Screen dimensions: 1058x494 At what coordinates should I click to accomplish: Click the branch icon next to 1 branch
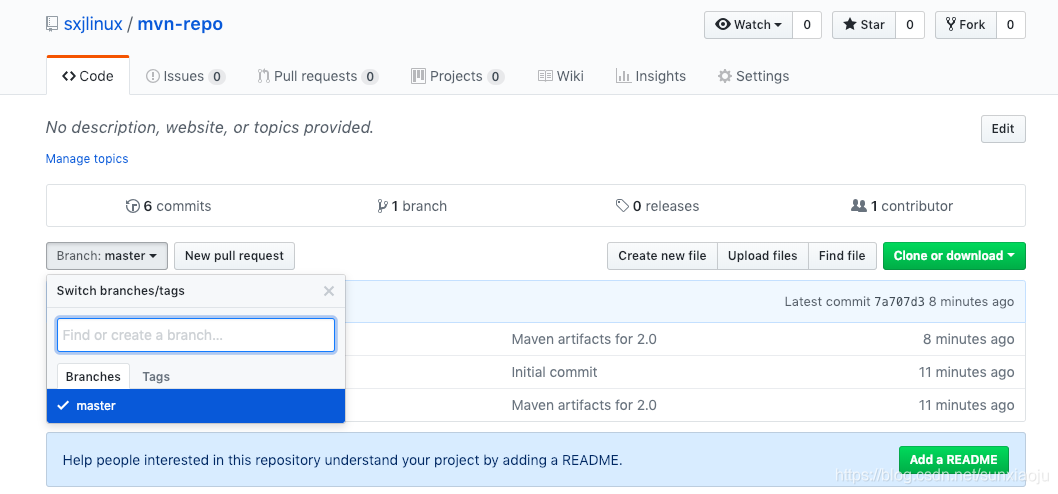point(383,206)
